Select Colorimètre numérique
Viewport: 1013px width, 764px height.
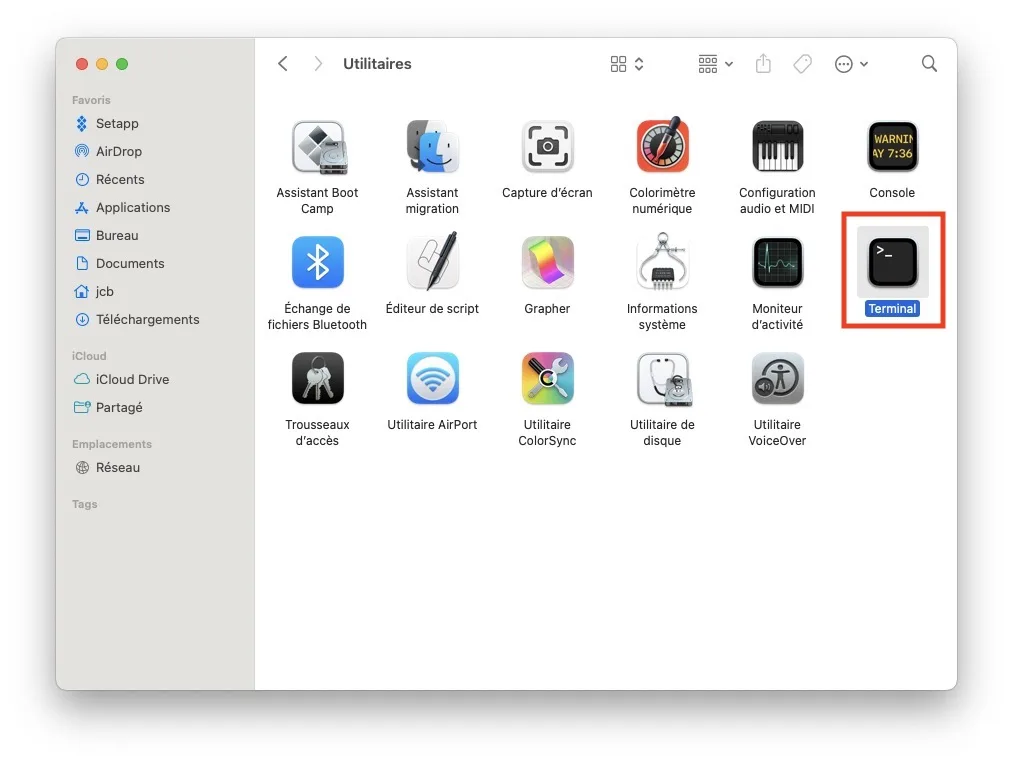[x=662, y=146]
